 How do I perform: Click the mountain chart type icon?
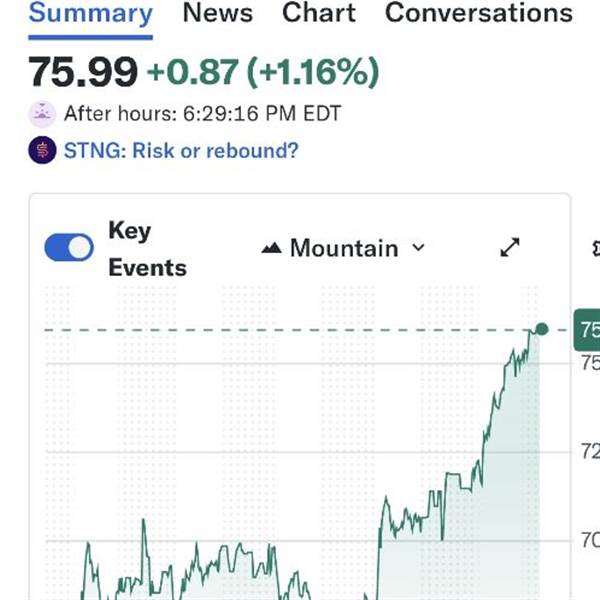click(271, 248)
